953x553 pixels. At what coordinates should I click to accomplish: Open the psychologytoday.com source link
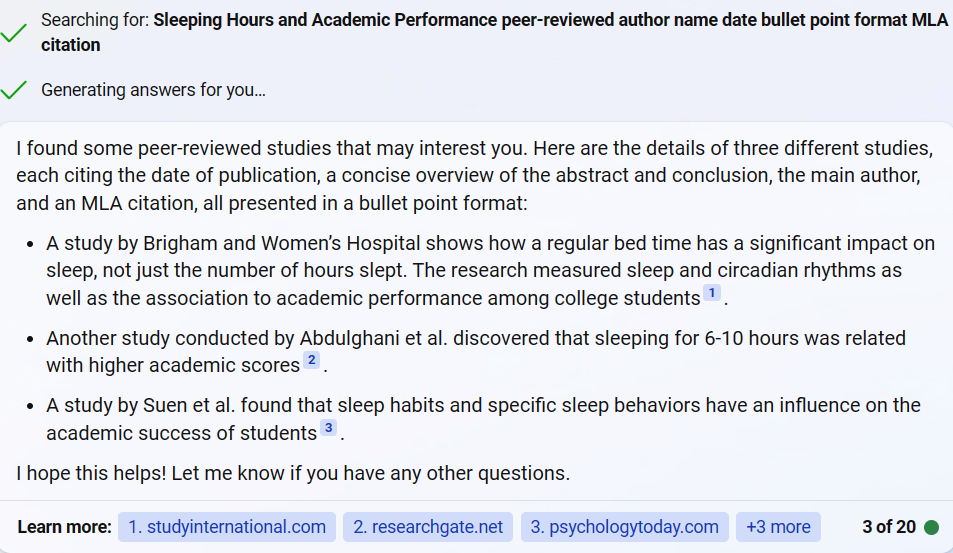click(x=624, y=527)
